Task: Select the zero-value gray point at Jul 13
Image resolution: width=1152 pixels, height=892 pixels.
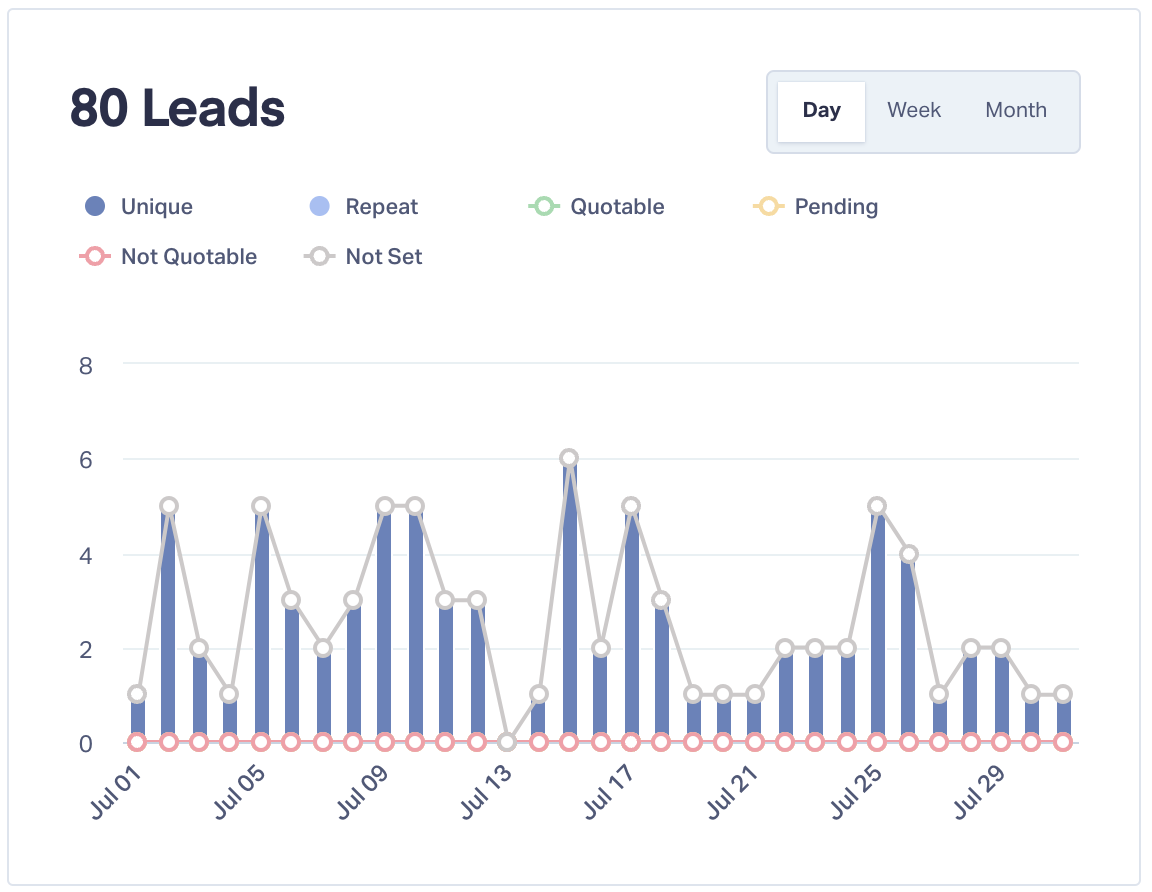Action: (x=506, y=742)
